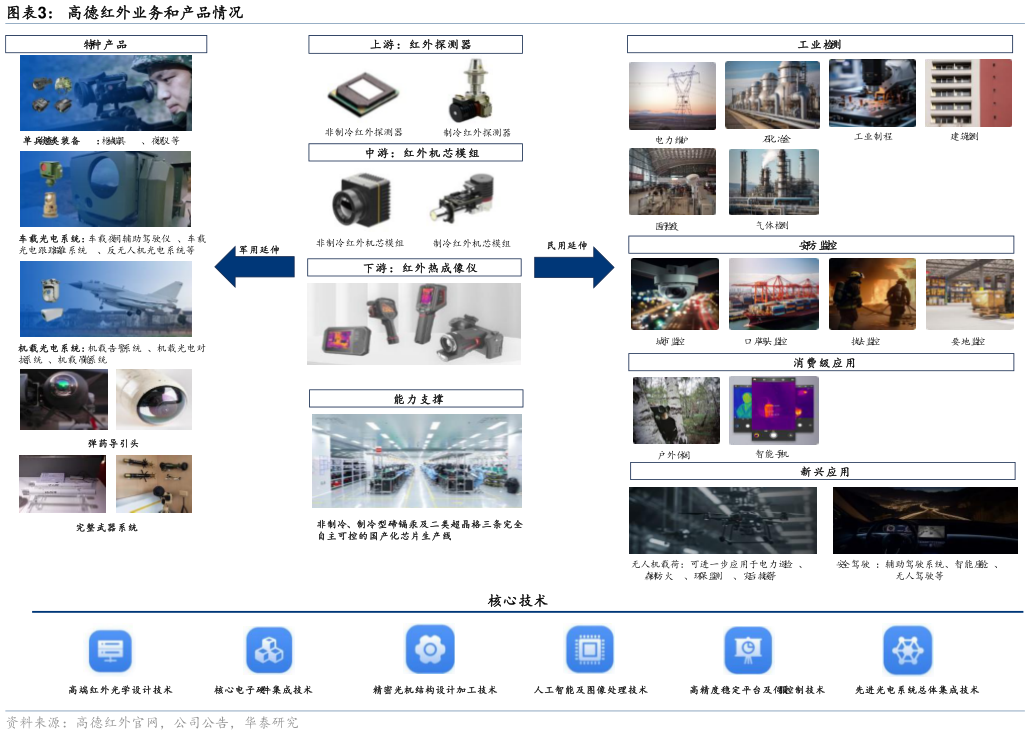Click the processor chip icon

[x=589, y=649]
